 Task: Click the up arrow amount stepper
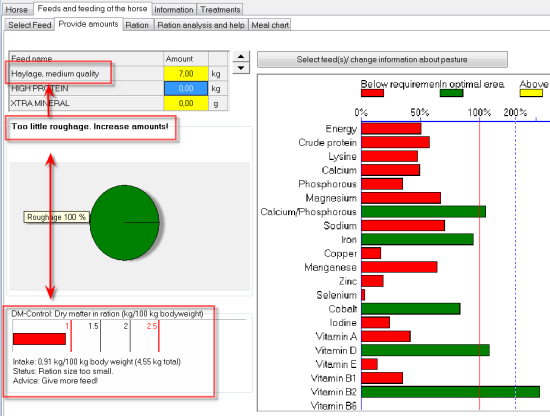coord(241,56)
